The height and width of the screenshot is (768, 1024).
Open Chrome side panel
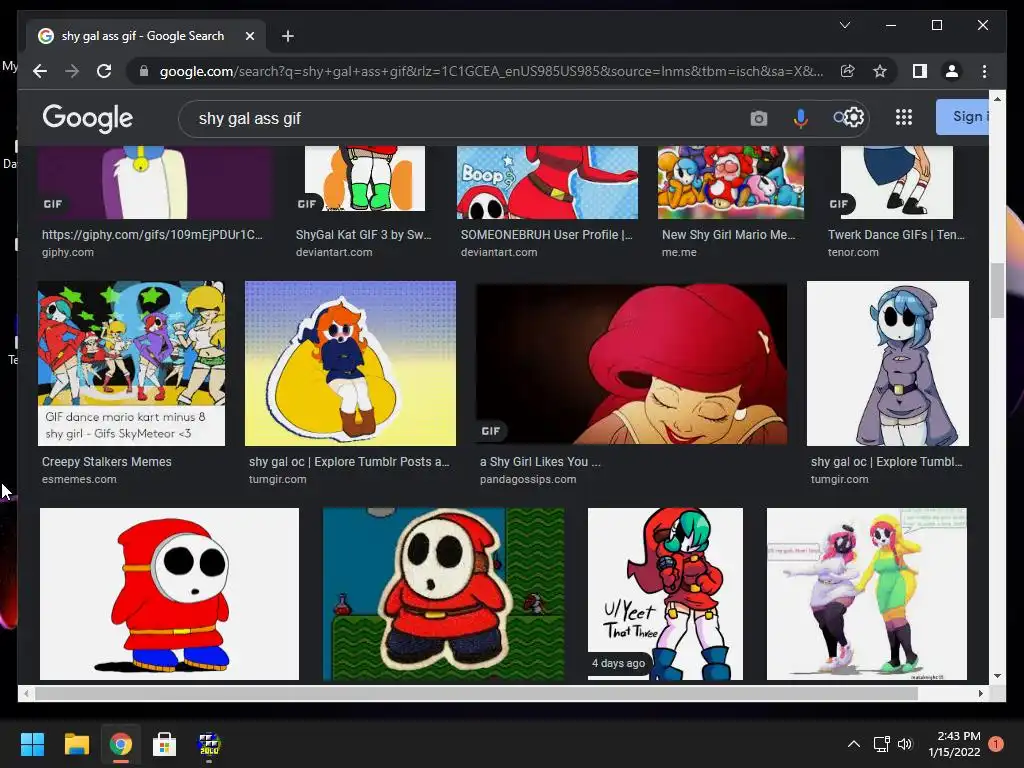920,71
